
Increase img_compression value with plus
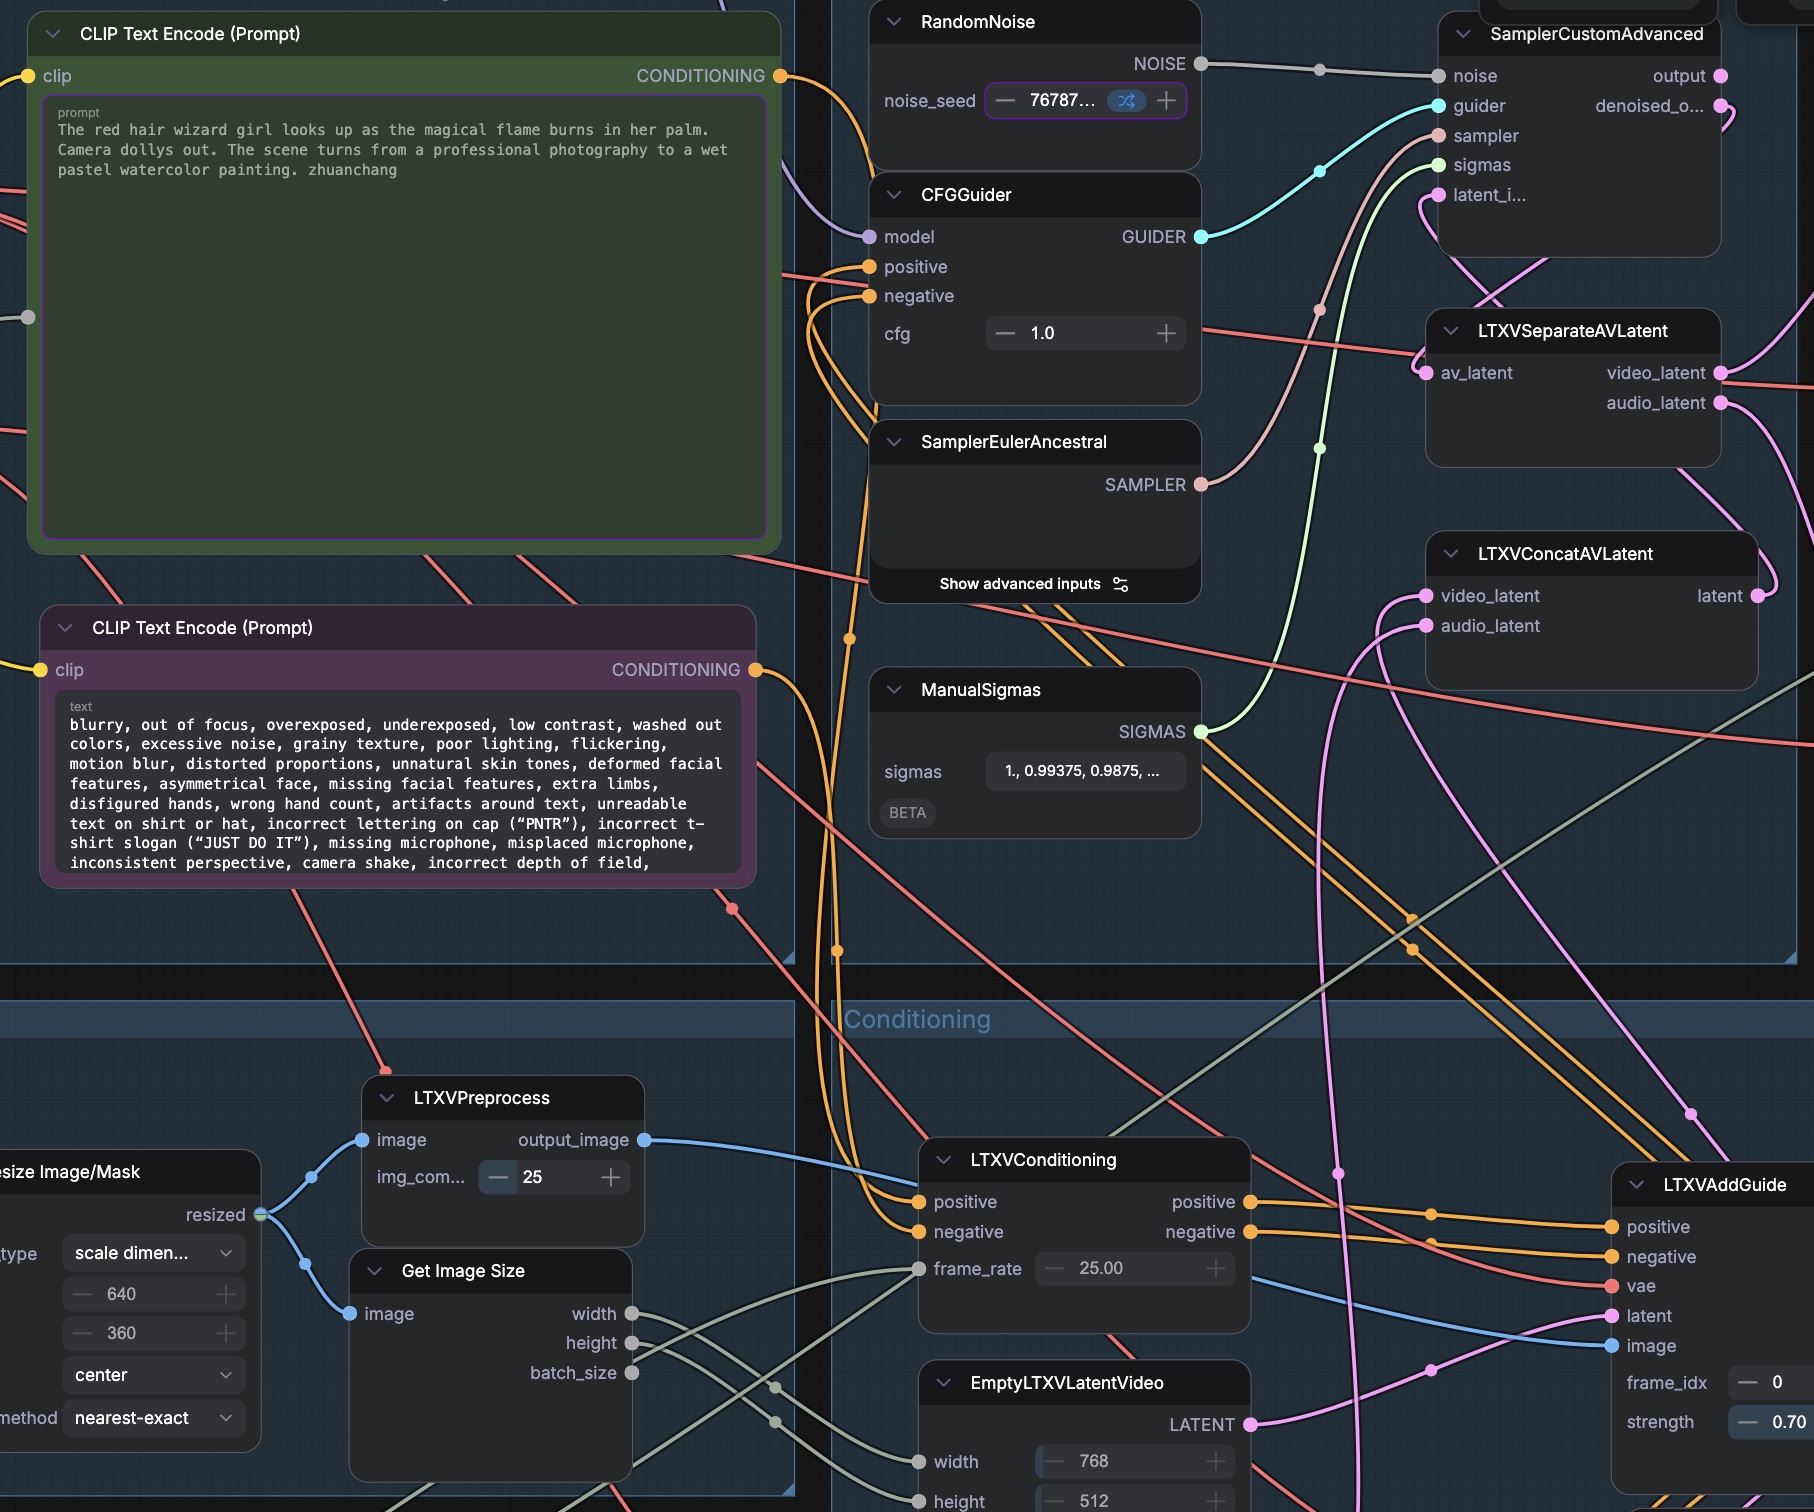611,1178
